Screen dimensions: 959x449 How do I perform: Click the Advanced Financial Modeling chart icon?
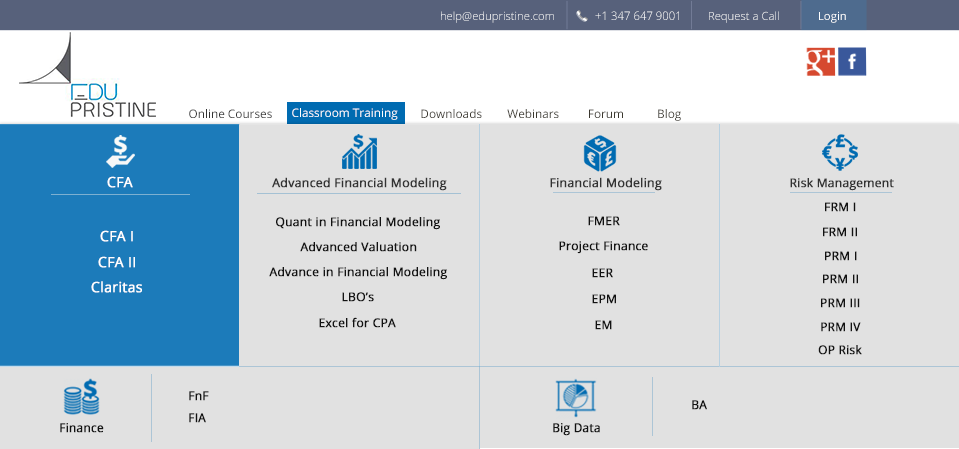click(359, 152)
